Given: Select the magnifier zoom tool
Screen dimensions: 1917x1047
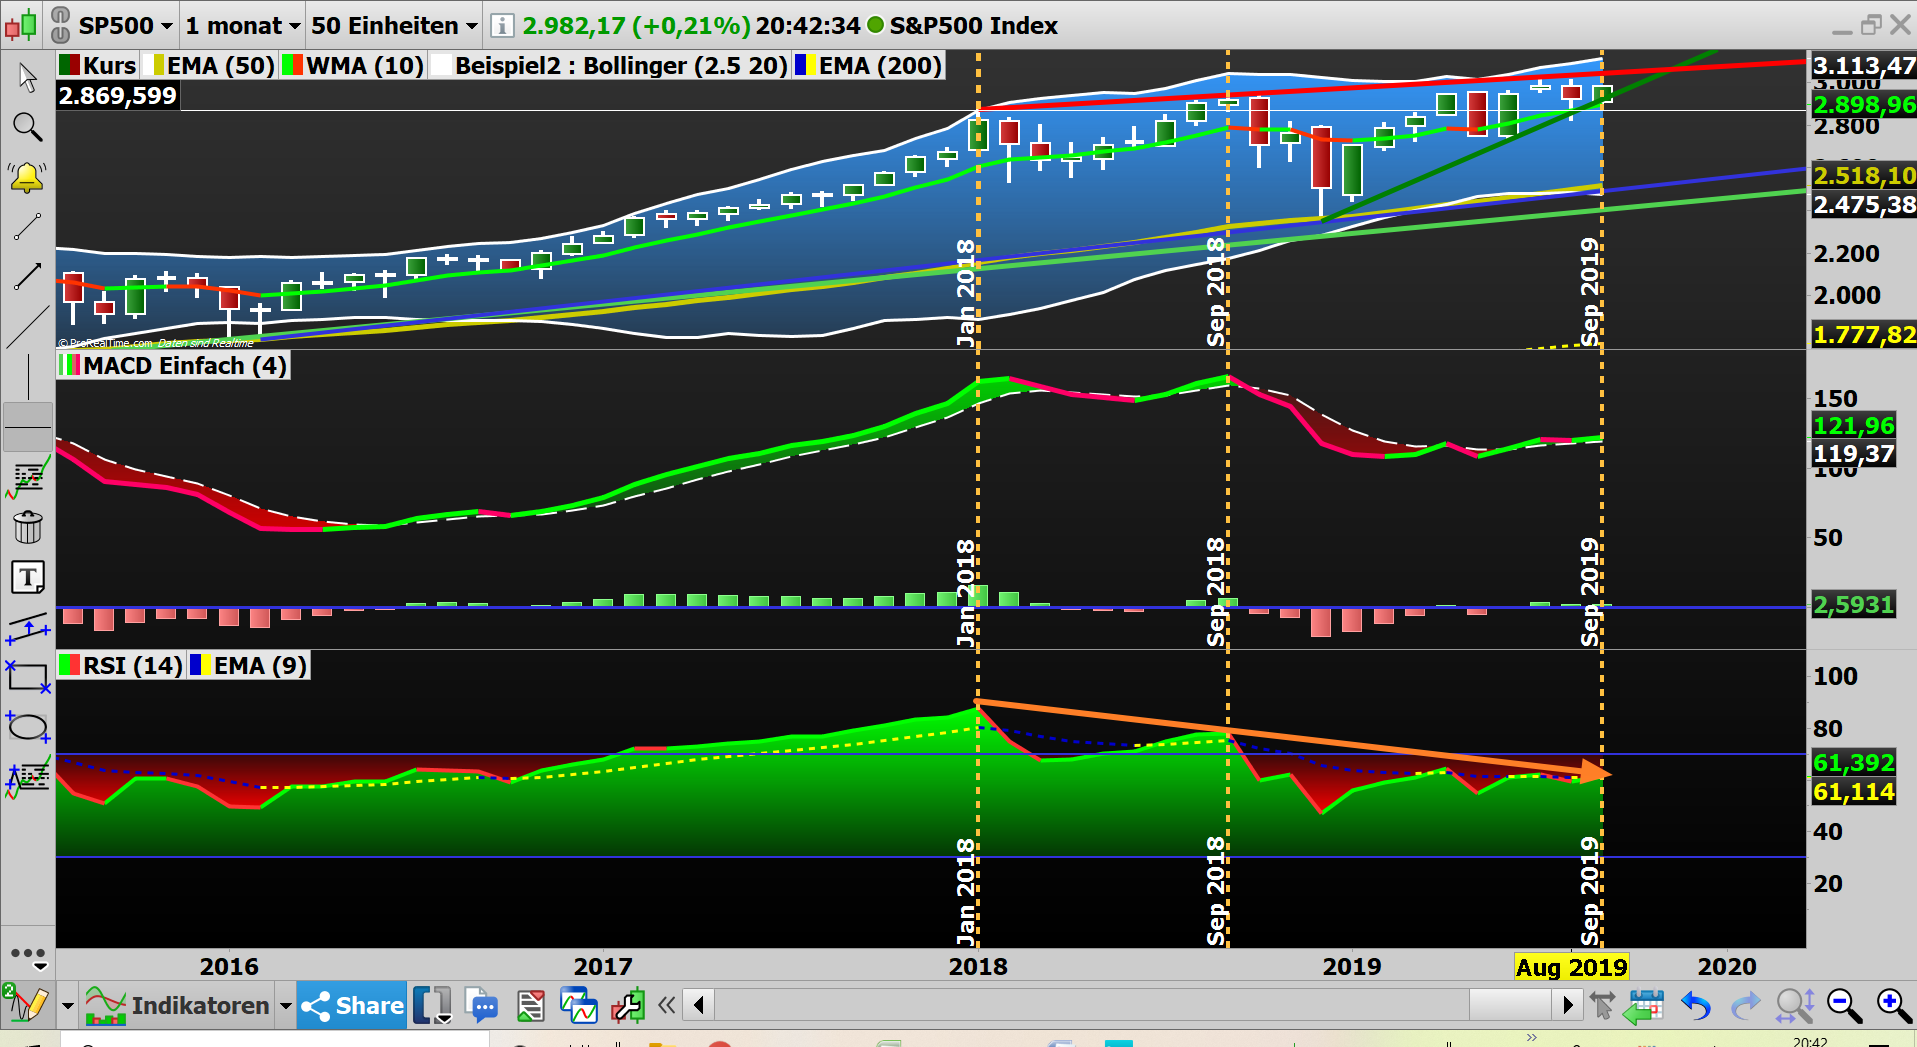Looking at the screenshot, I should tap(28, 127).
